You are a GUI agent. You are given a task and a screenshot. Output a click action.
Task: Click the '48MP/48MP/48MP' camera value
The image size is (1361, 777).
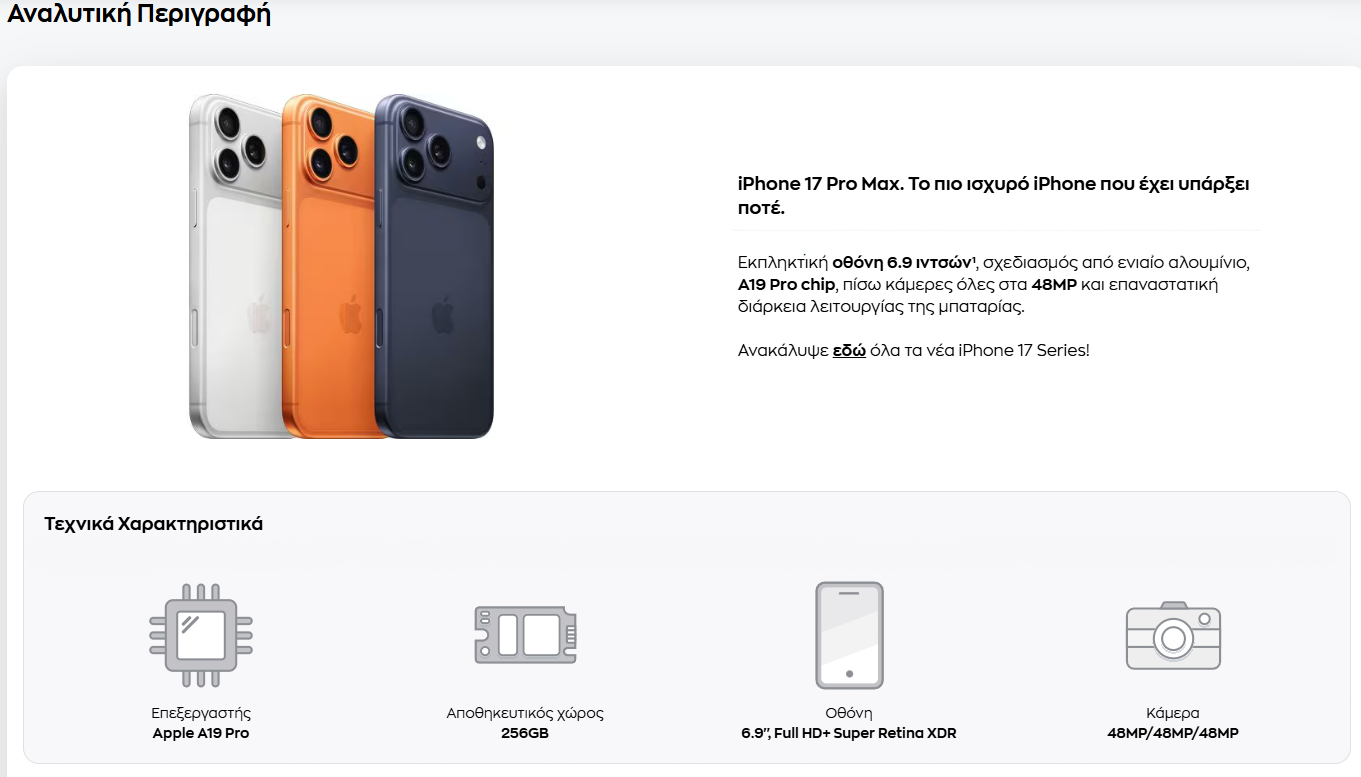pos(1173,733)
